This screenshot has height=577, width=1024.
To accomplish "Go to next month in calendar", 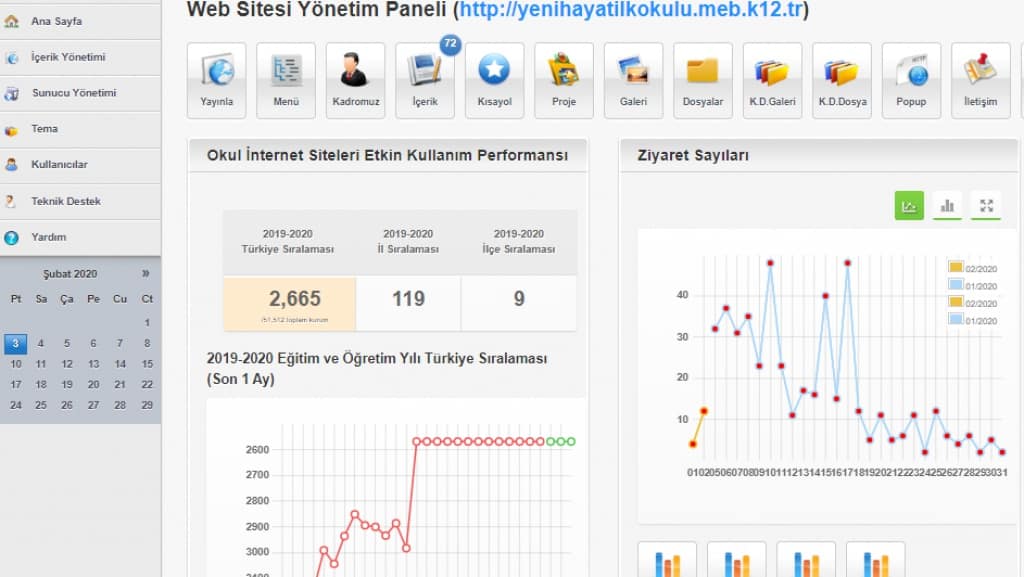I will click(146, 273).
